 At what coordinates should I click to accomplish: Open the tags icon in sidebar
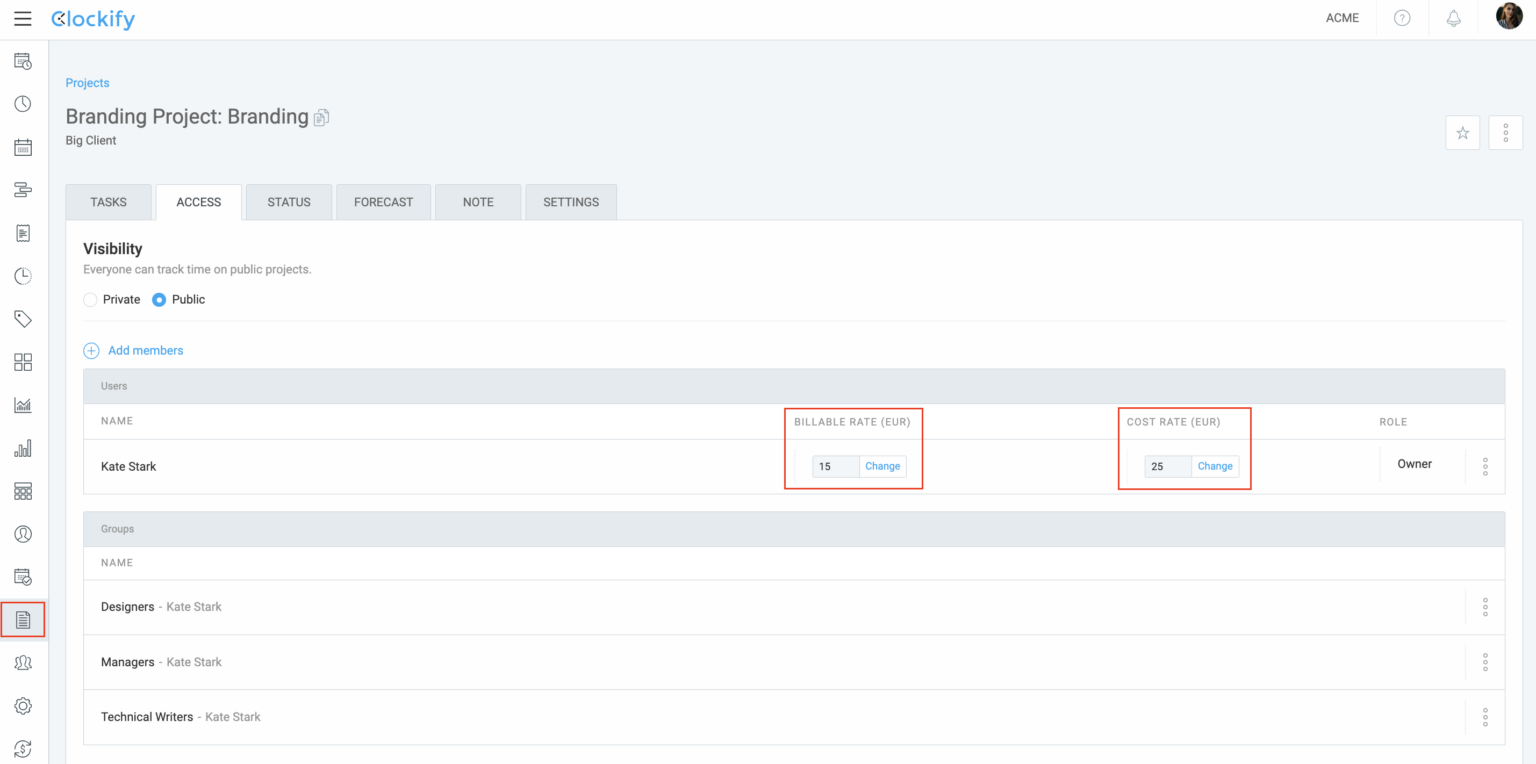click(x=23, y=319)
